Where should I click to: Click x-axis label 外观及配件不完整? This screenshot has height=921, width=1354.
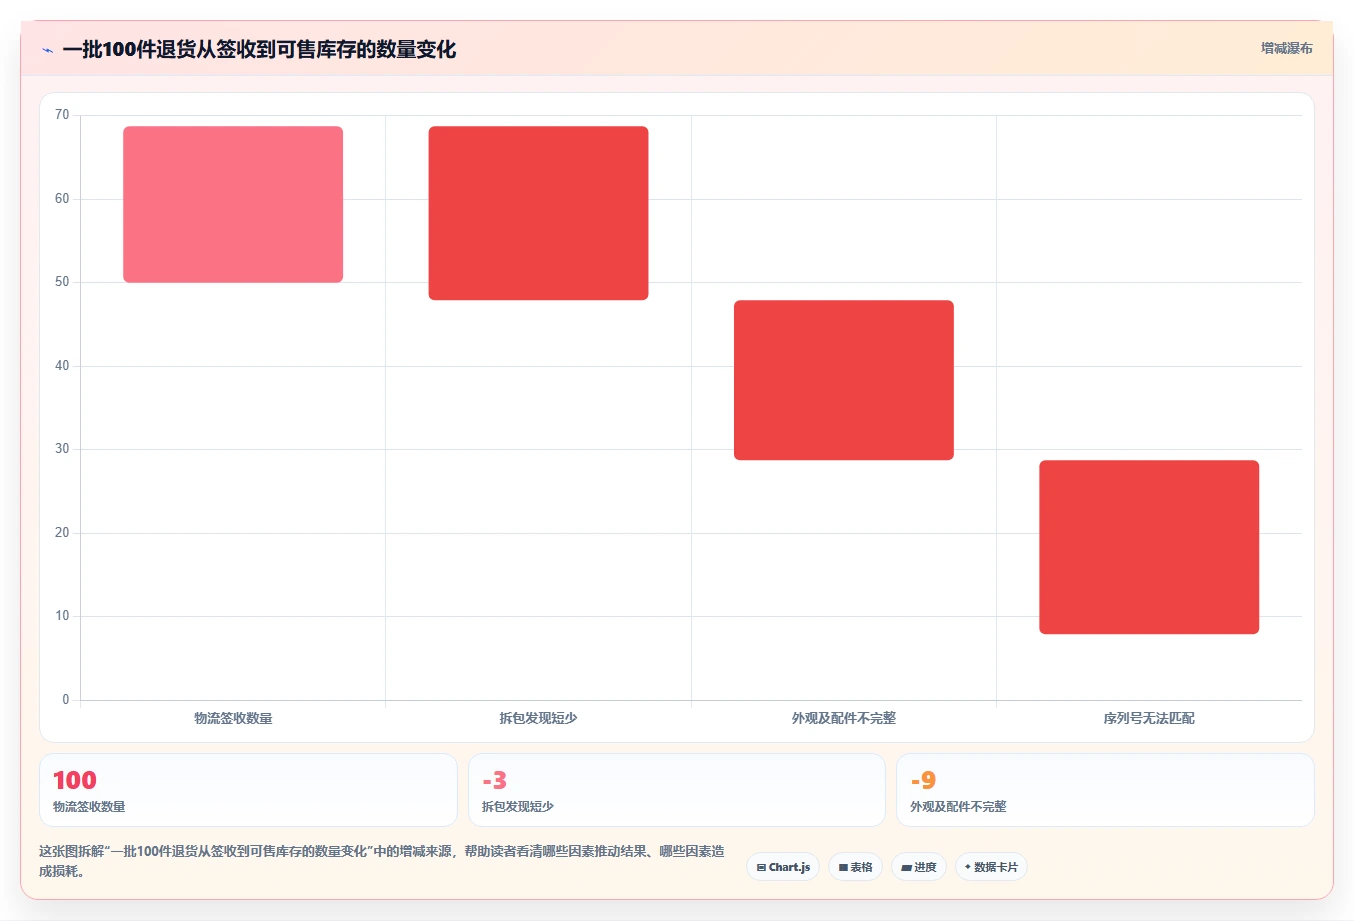[844, 718]
